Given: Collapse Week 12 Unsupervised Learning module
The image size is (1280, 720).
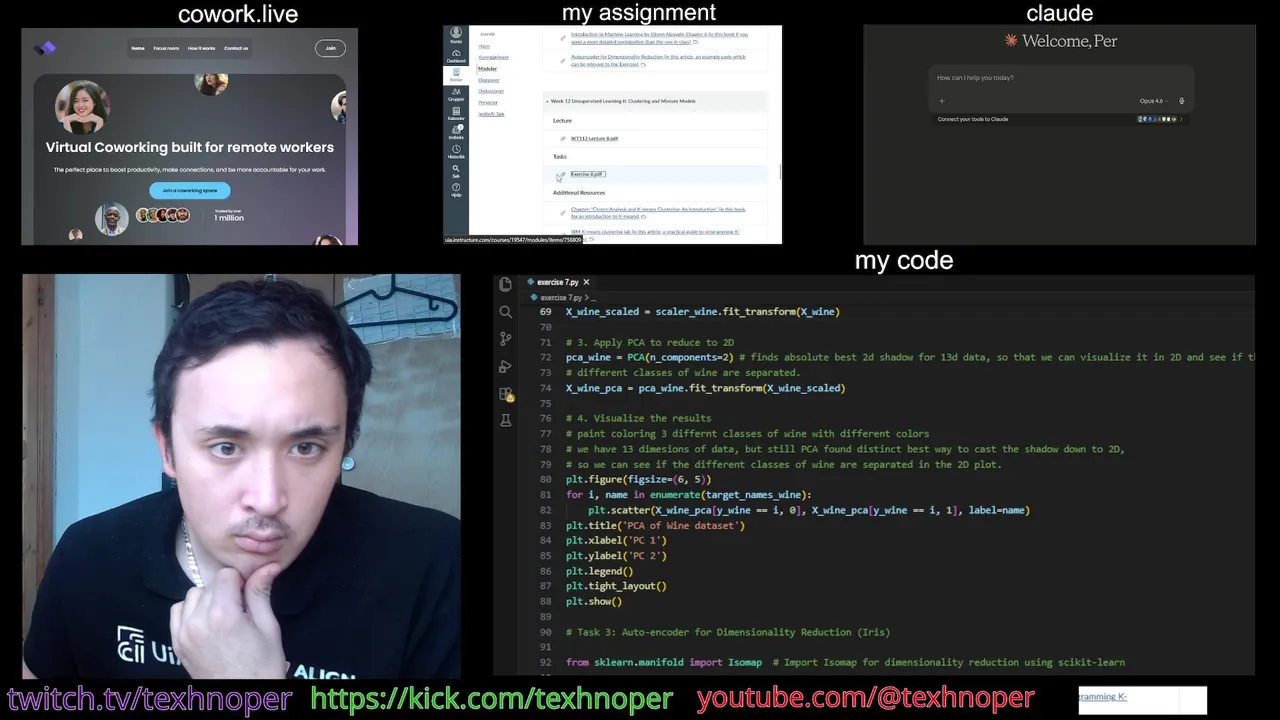Looking at the screenshot, I should click(x=547, y=101).
